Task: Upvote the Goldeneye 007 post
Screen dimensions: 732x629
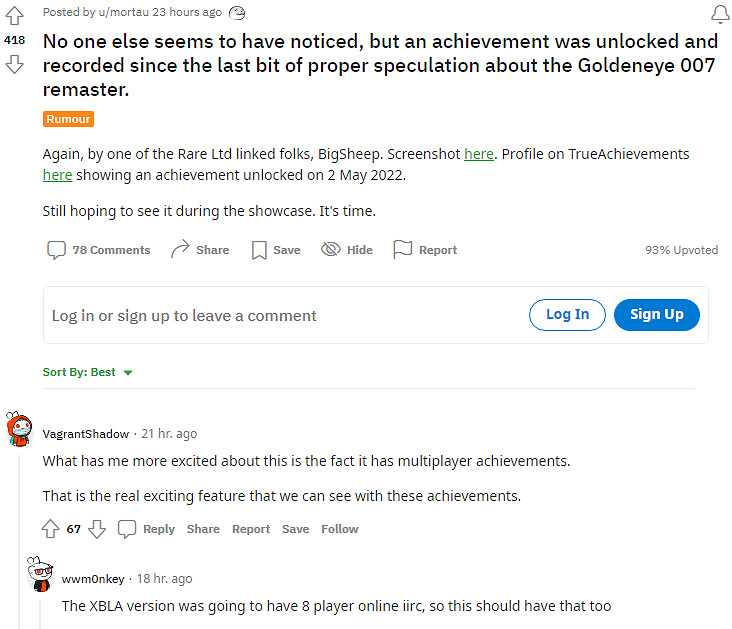Action: 14,15
